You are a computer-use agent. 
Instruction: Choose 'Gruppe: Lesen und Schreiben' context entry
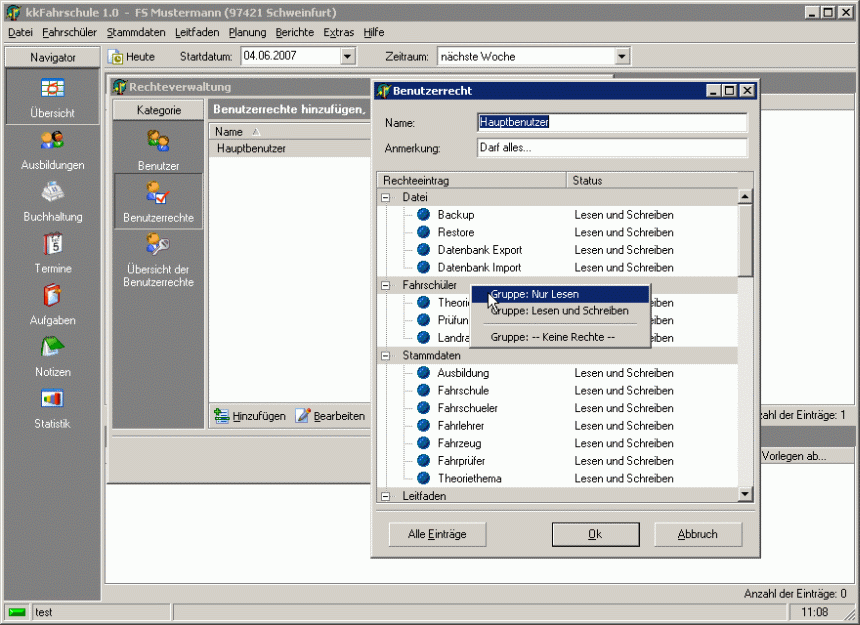pyautogui.click(x=559, y=311)
